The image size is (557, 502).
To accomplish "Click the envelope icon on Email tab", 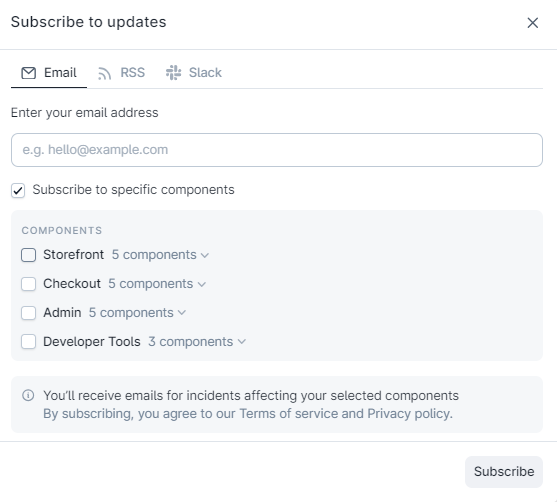I will tap(28, 73).
